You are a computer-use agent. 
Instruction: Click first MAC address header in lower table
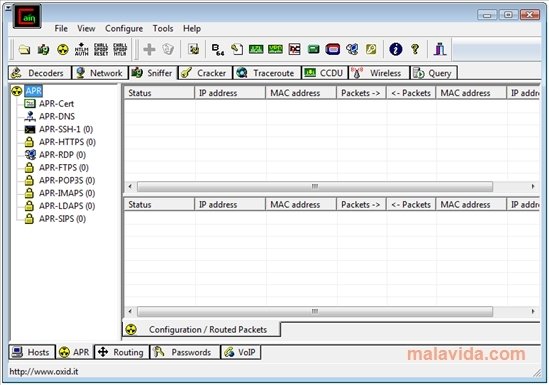[x=301, y=205]
